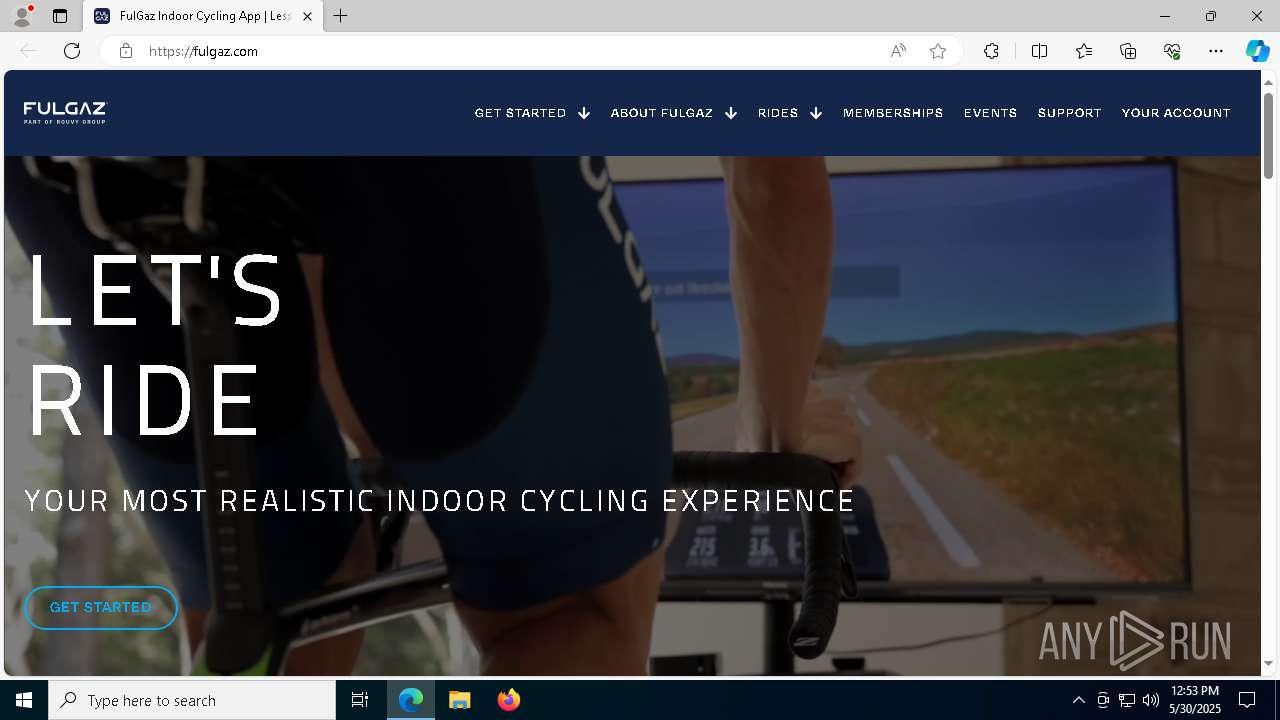Open a new browser tab

341,16
